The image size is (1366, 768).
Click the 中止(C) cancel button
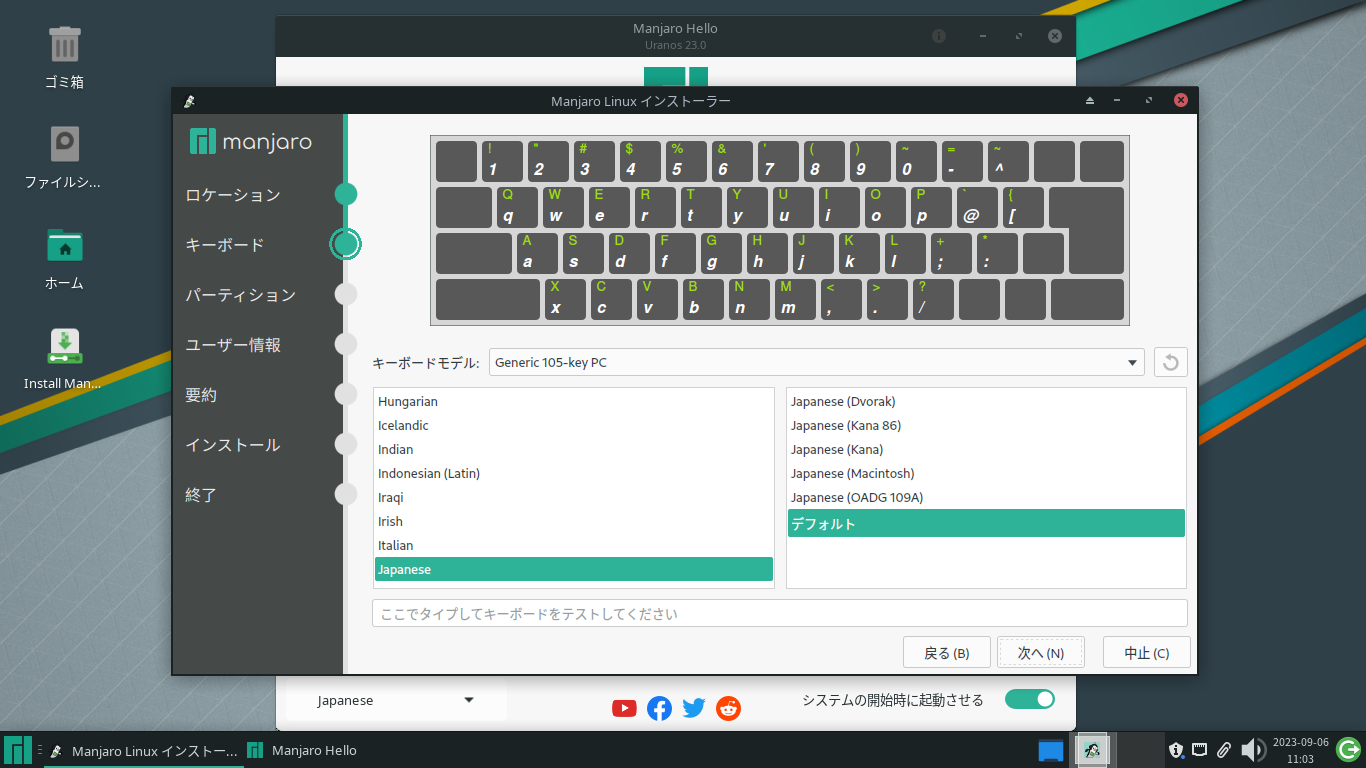[x=1147, y=652]
